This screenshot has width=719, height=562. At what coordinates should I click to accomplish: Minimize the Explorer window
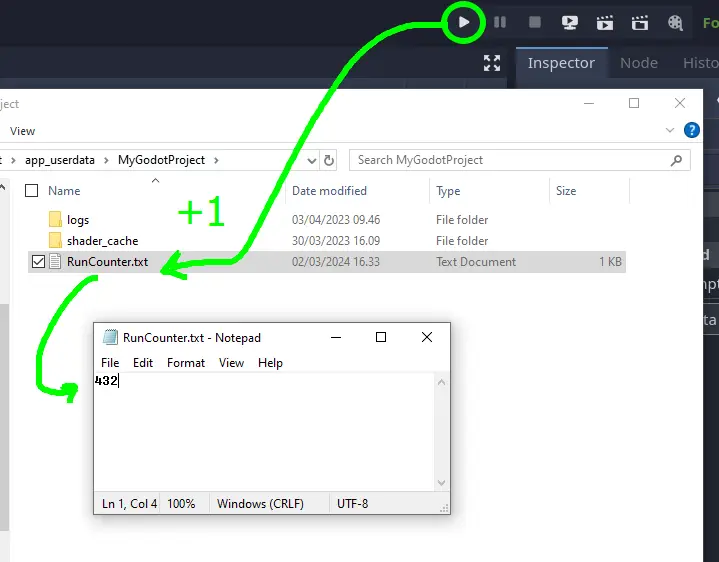[589, 104]
